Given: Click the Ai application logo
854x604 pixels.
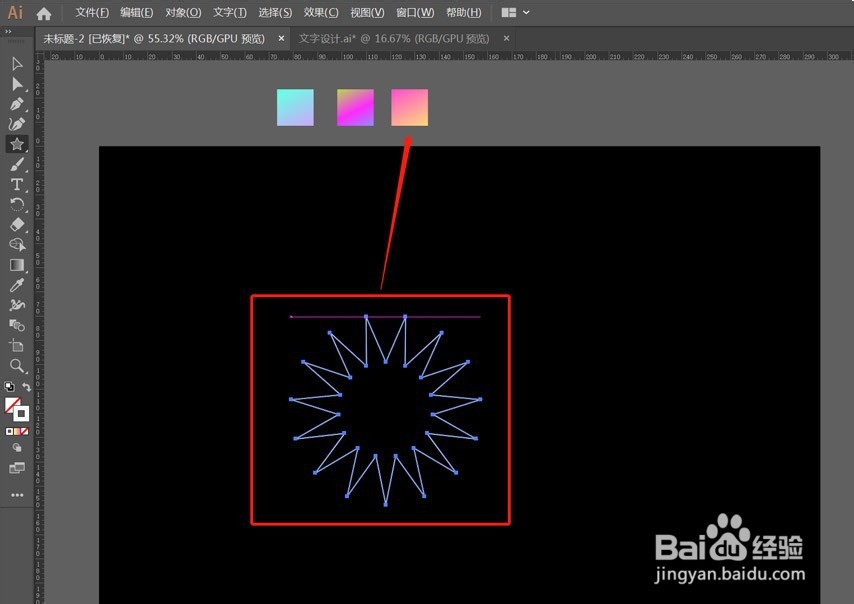Looking at the screenshot, I should click(x=15, y=13).
